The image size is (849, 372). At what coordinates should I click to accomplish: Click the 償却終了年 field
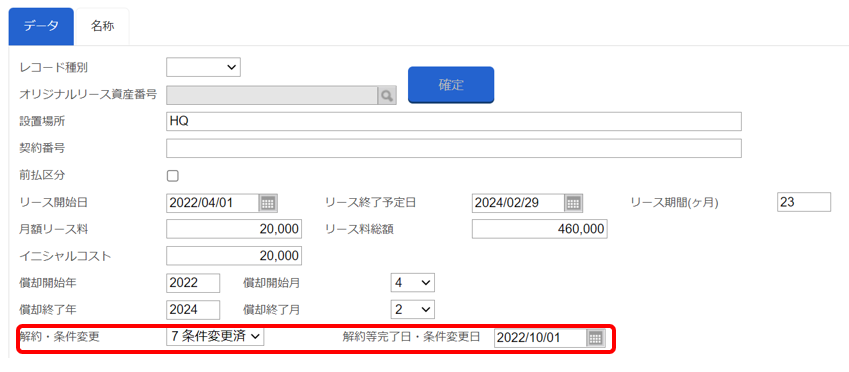click(193, 309)
